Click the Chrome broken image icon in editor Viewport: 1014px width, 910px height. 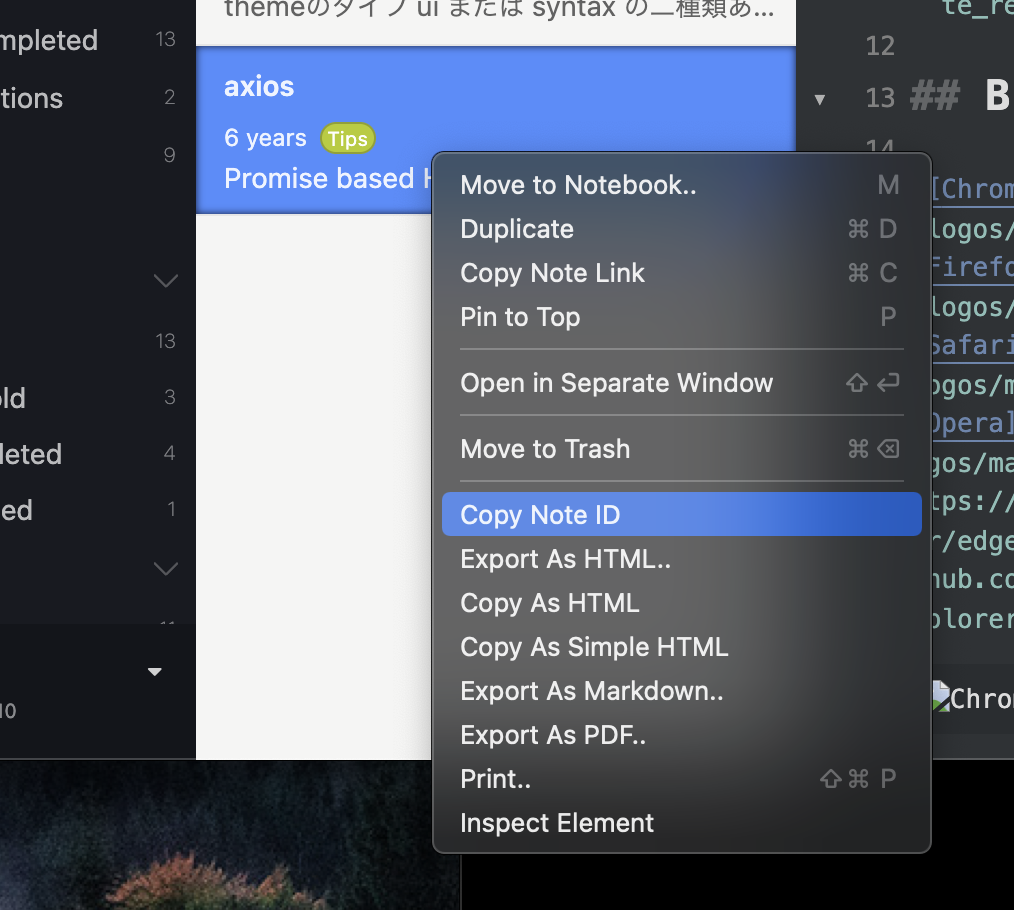pyautogui.click(x=941, y=697)
